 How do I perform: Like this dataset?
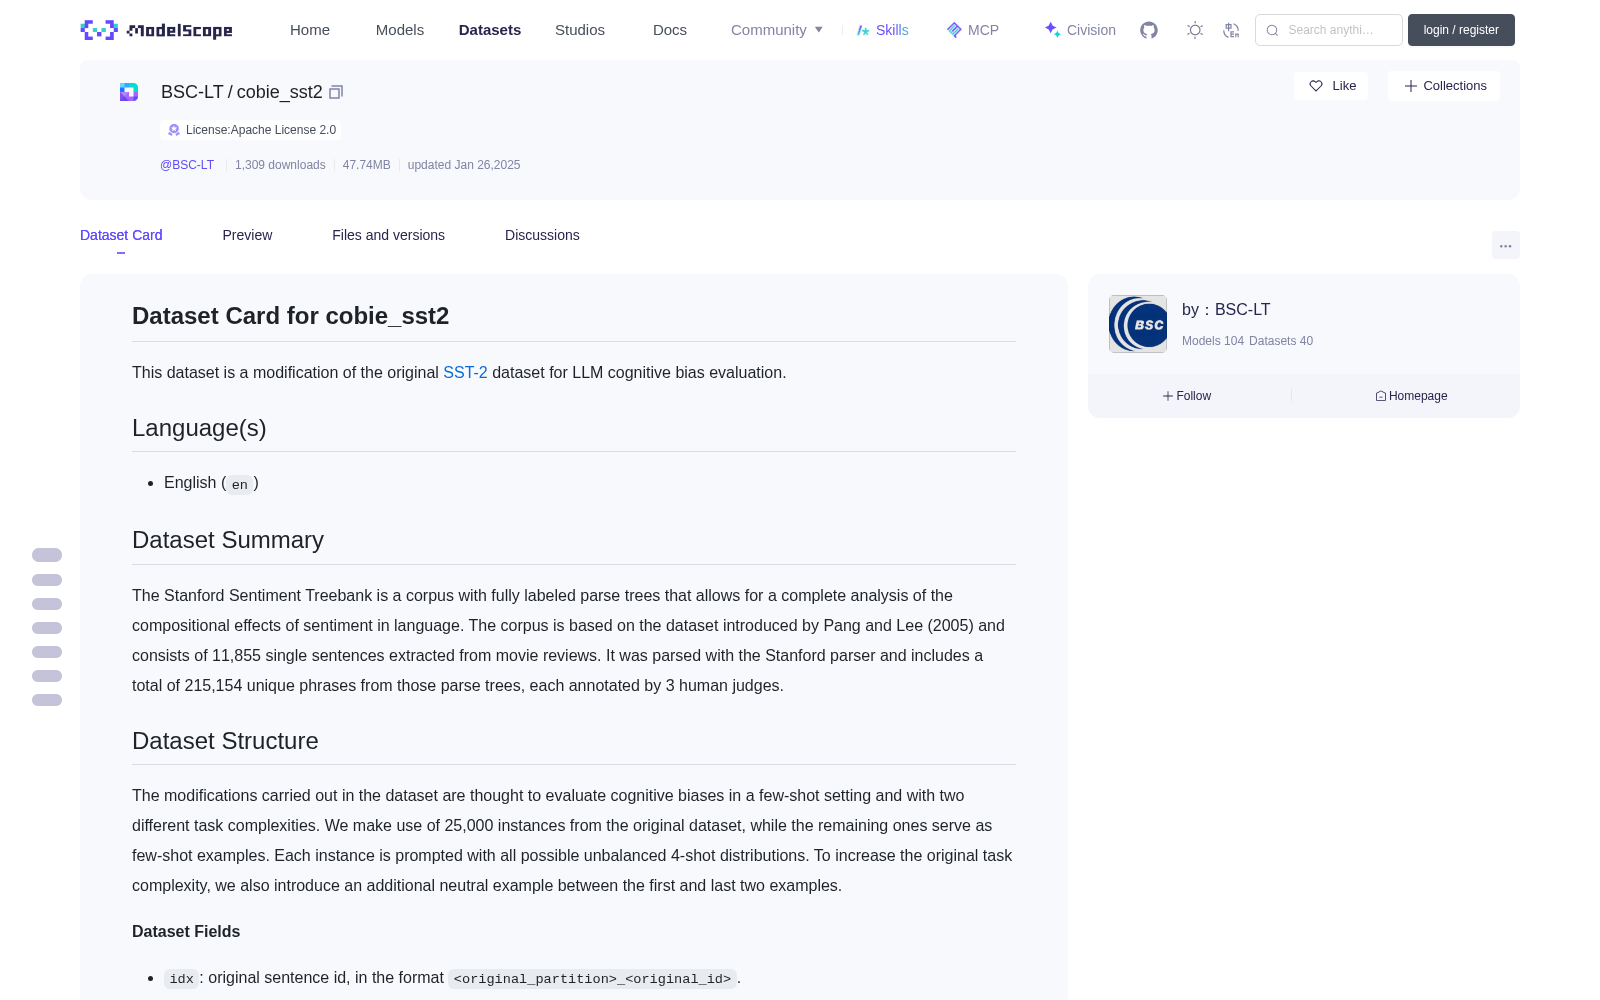[1331, 86]
